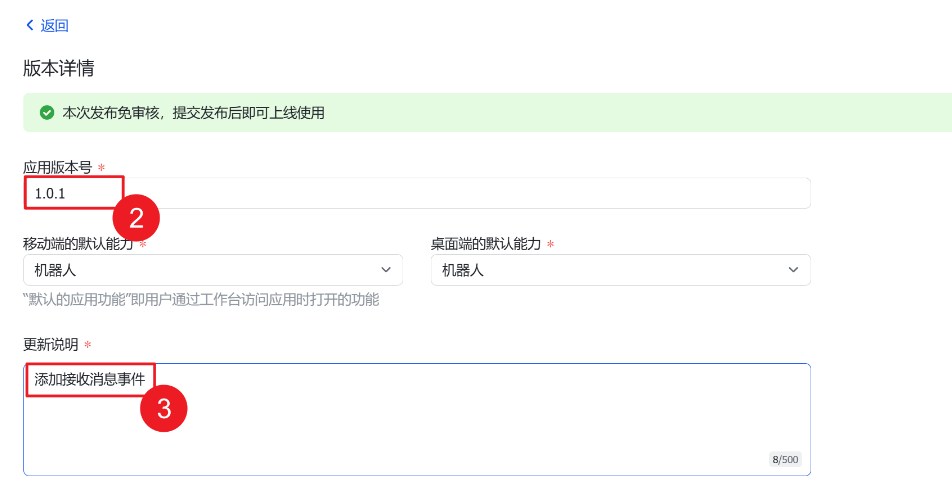Click the 1.0.1 version number text

[50, 193]
